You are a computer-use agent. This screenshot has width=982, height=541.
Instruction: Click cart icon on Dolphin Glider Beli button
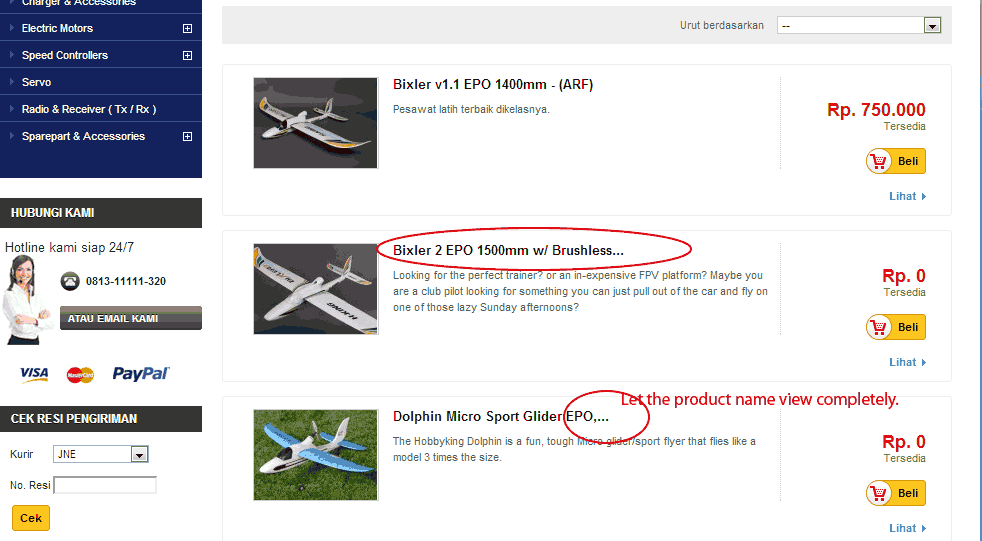click(879, 493)
